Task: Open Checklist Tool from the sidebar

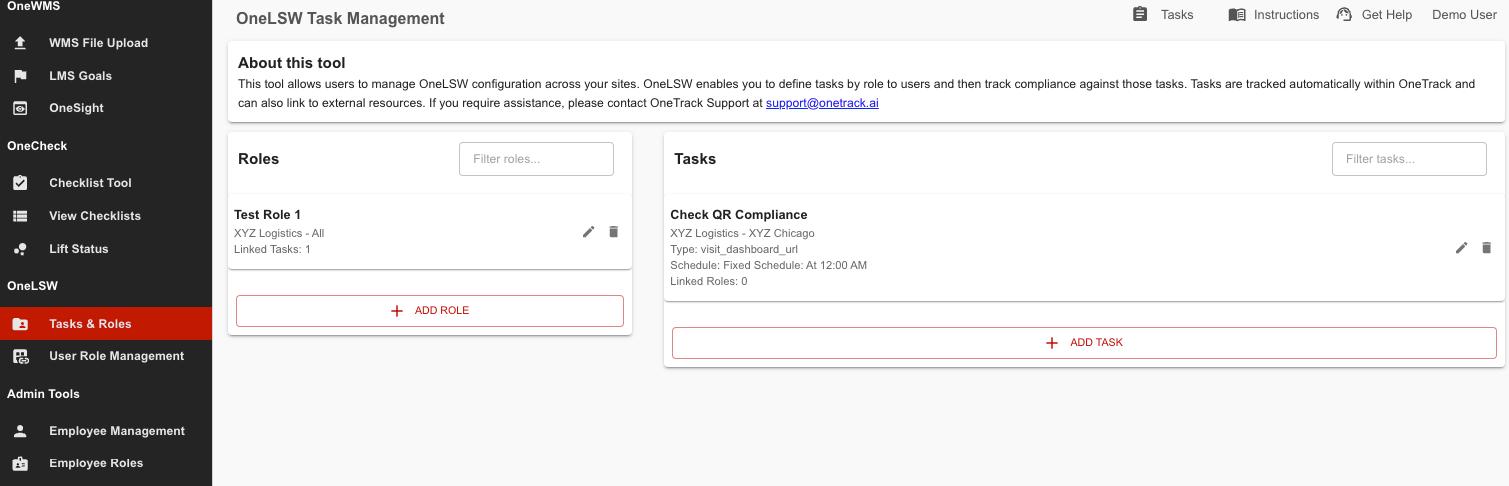Action: point(90,183)
